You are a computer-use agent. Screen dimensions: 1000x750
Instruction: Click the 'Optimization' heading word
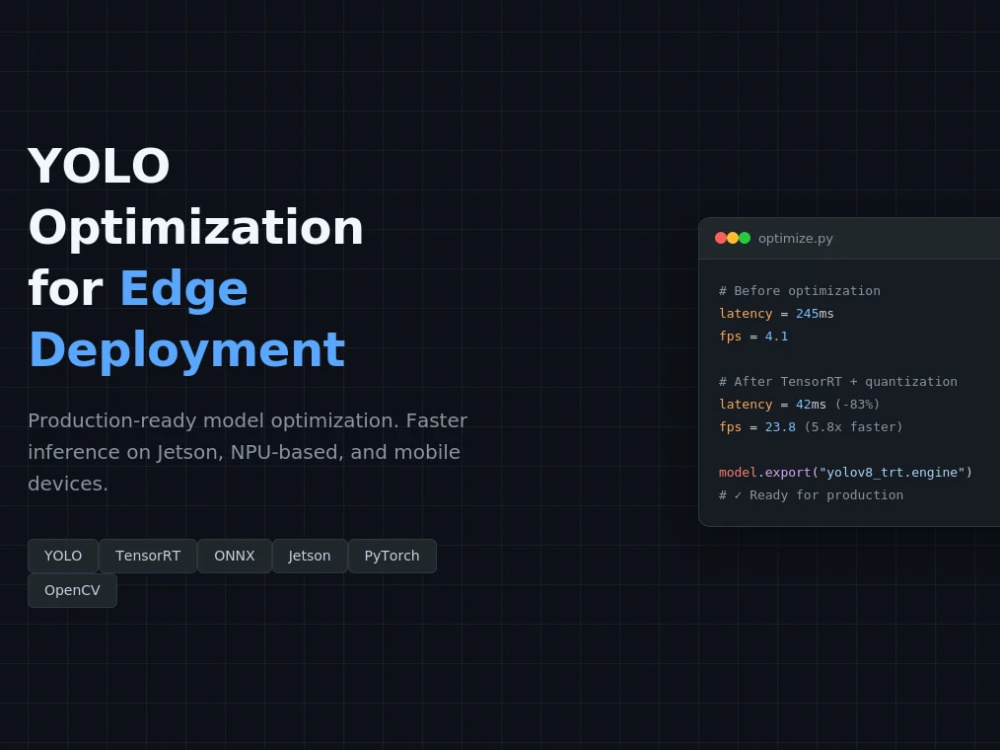point(196,227)
